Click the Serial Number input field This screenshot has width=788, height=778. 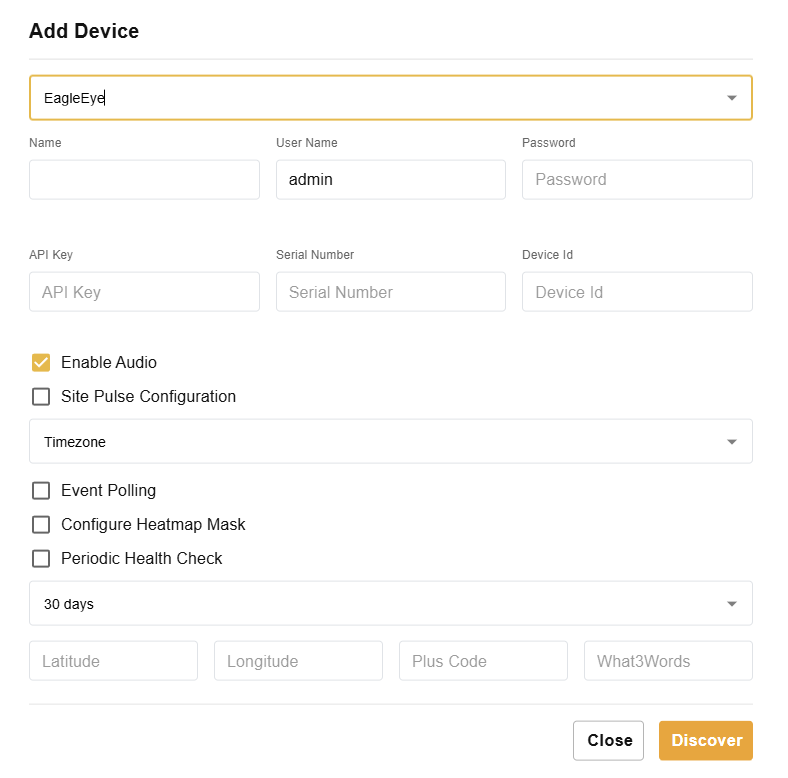(x=390, y=292)
